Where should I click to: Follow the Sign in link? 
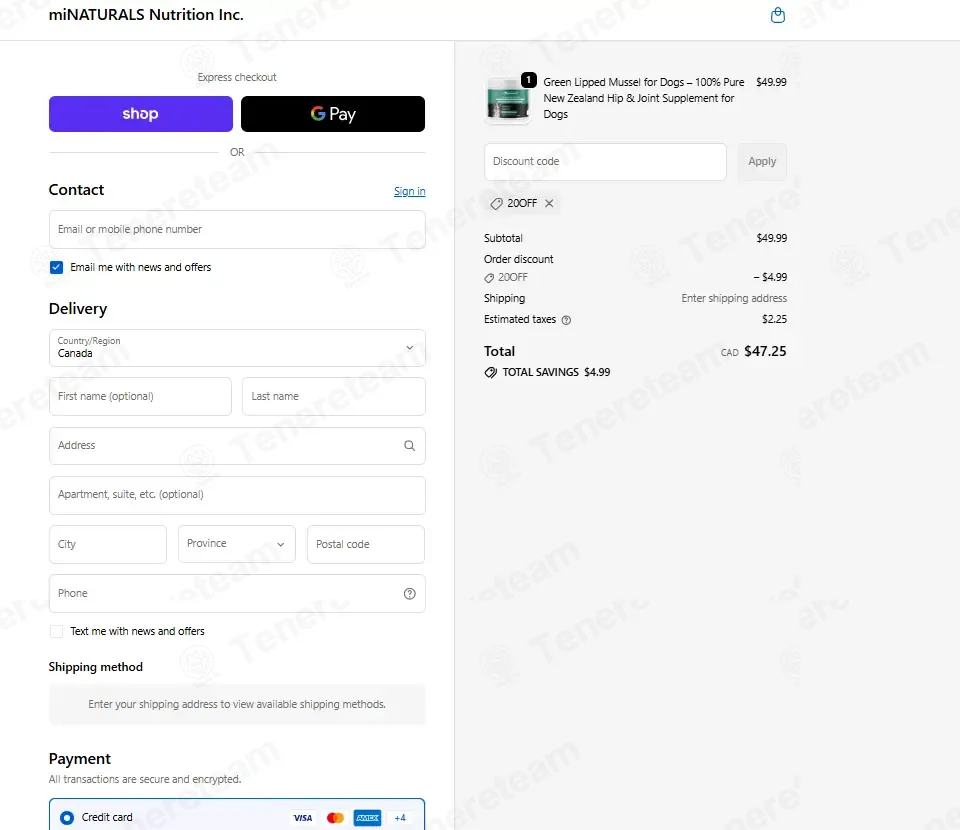click(410, 191)
